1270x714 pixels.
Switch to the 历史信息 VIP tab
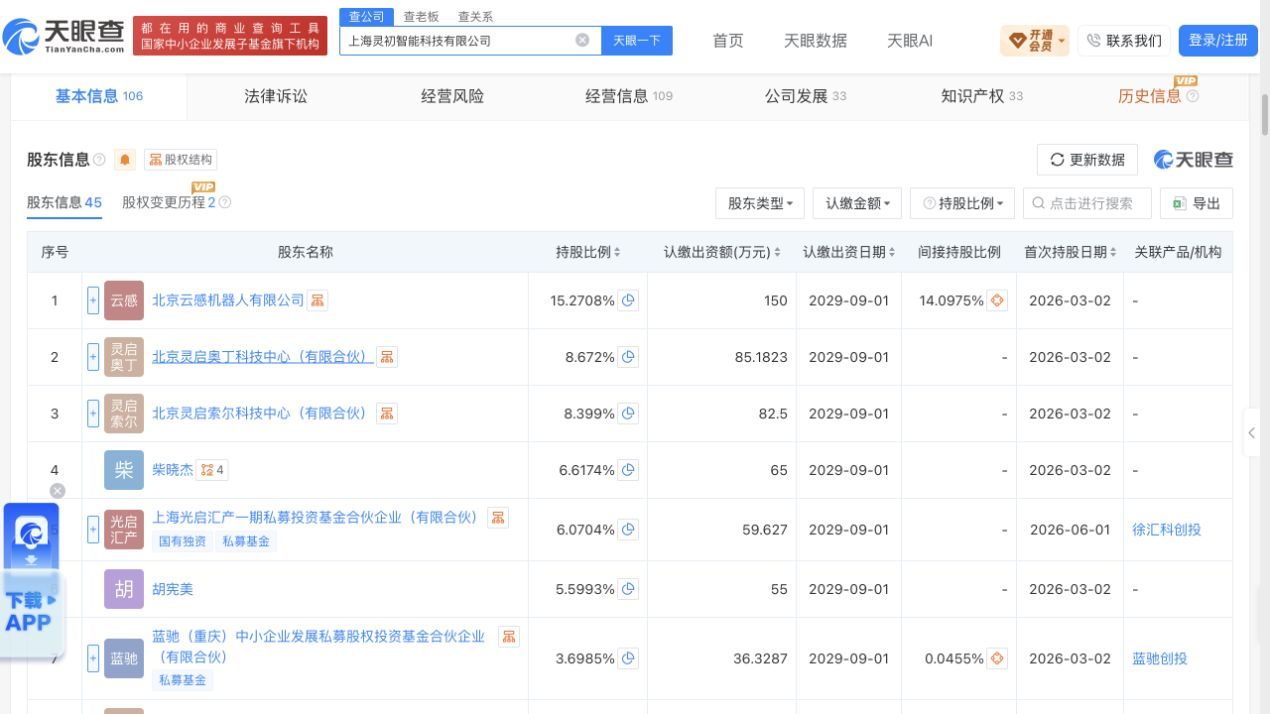pyautogui.click(x=1158, y=96)
